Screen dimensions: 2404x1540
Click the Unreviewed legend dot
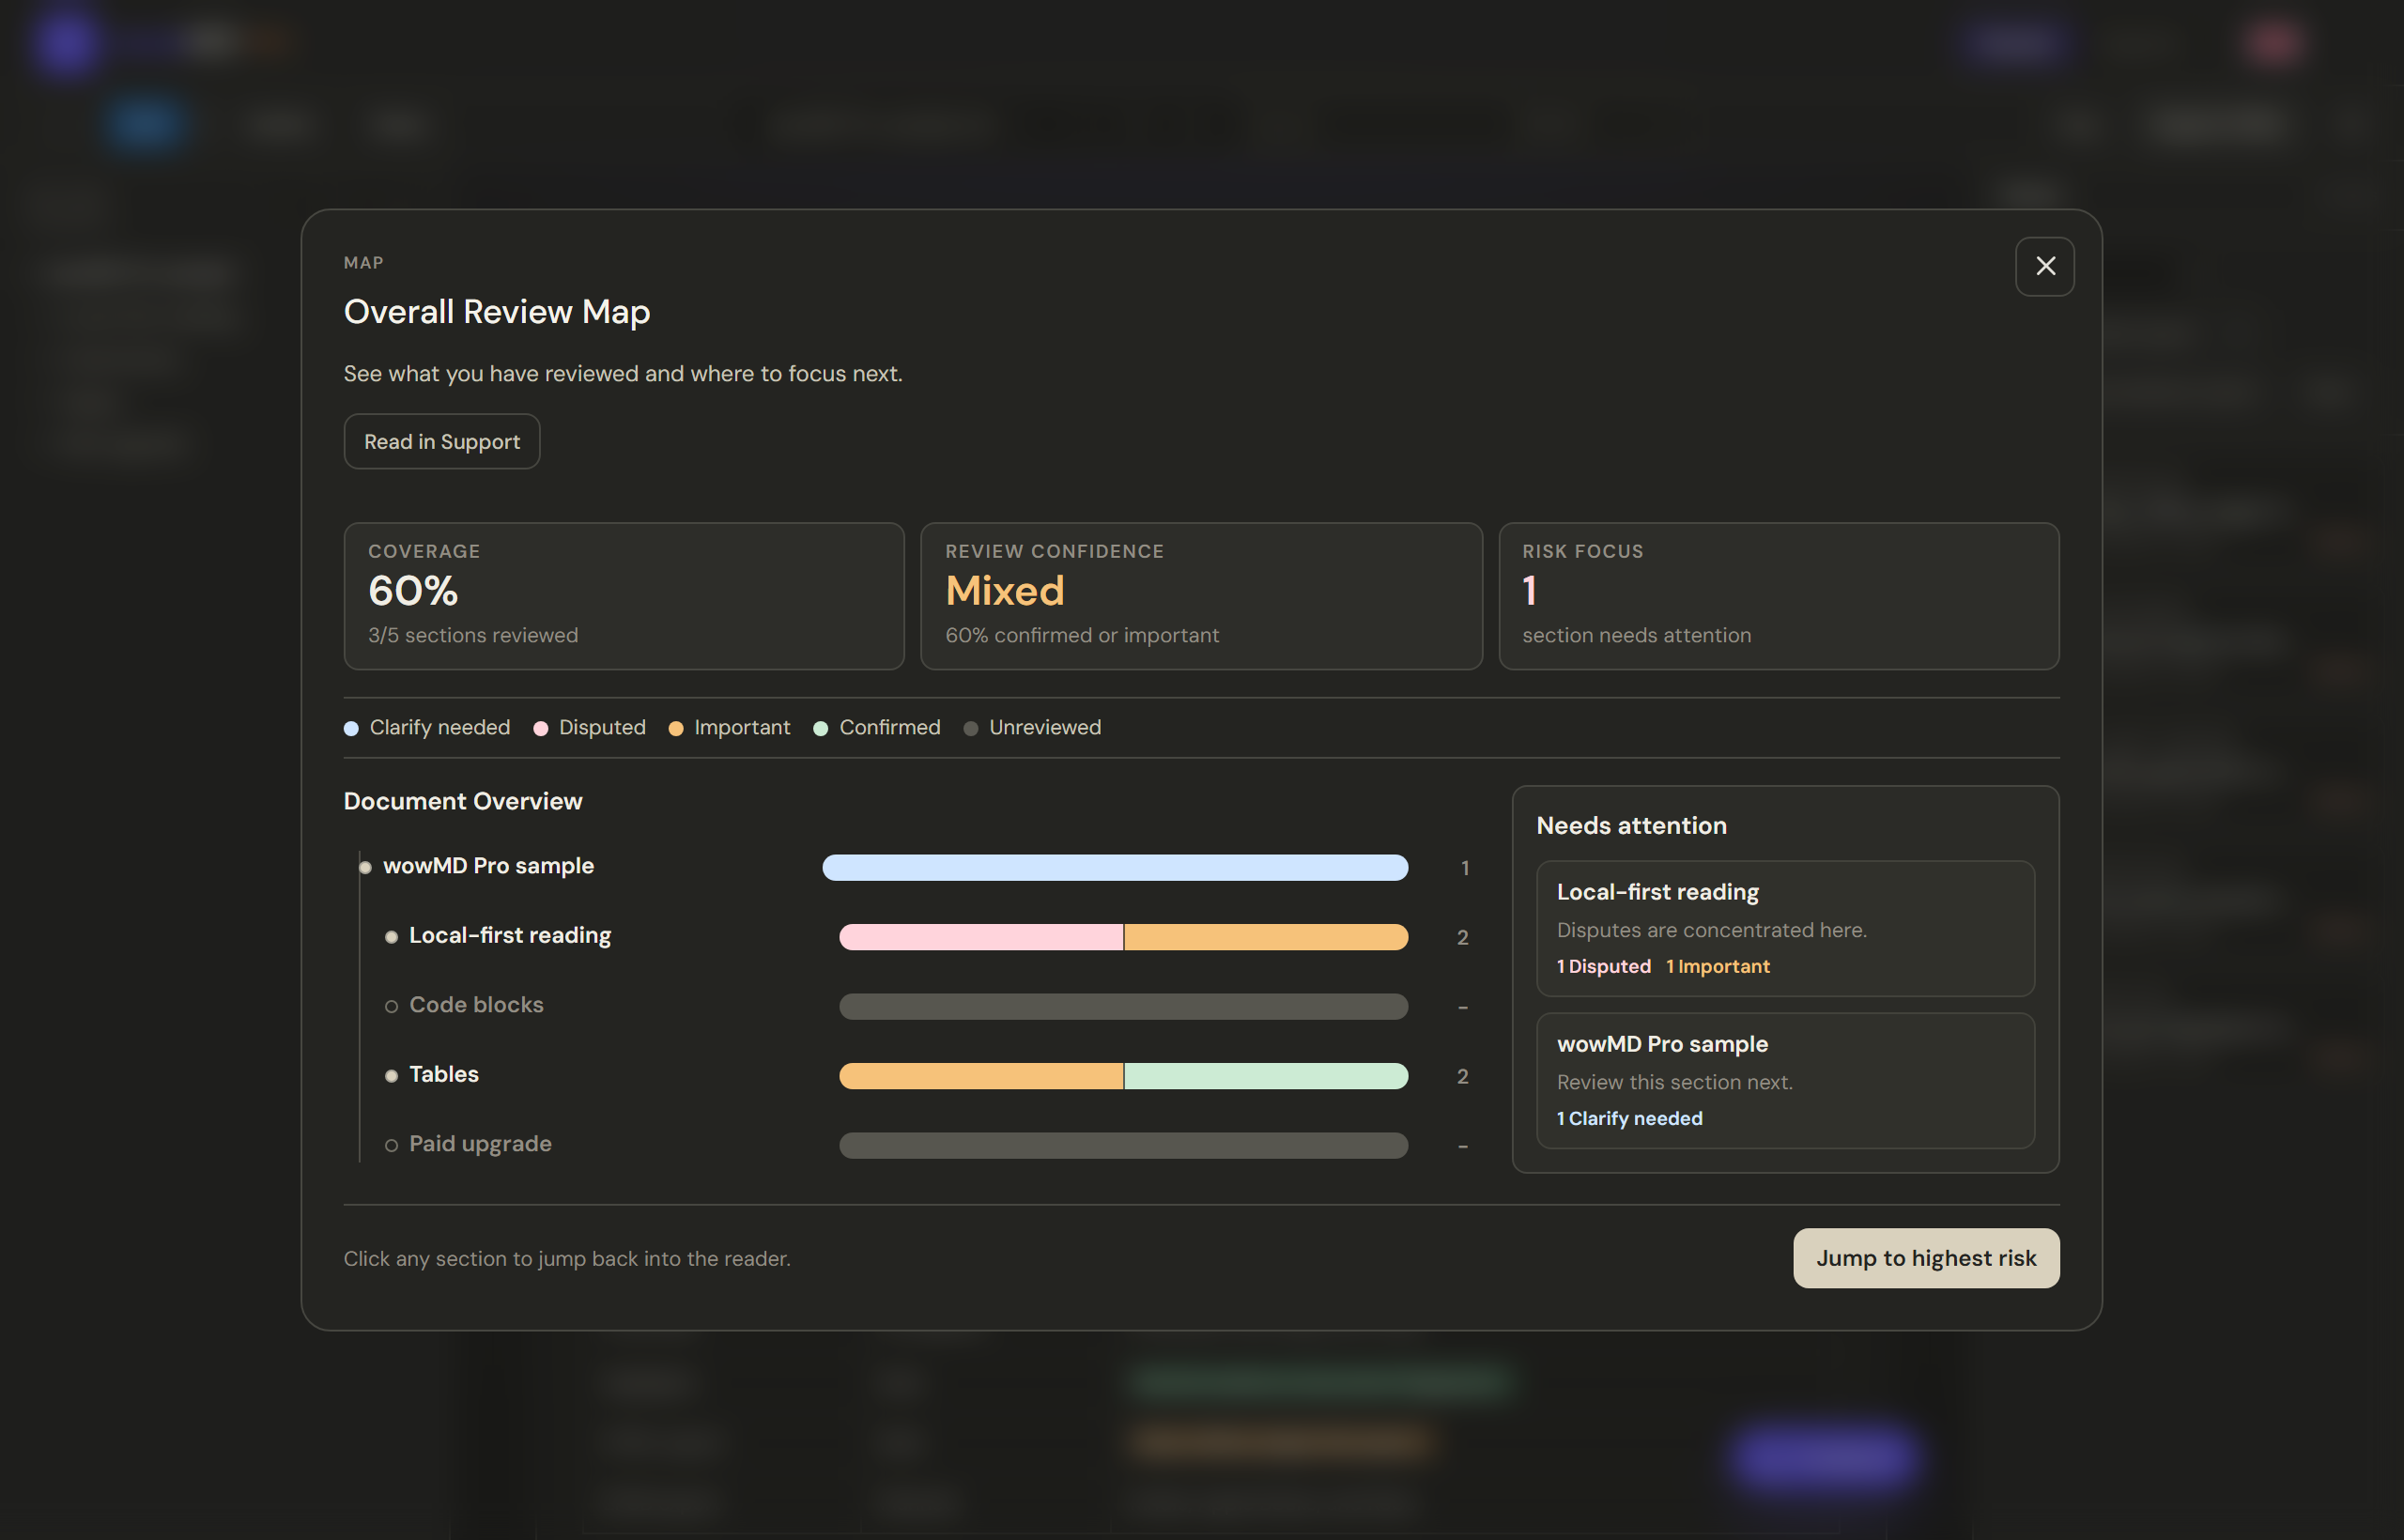click(x=970, y=728)
